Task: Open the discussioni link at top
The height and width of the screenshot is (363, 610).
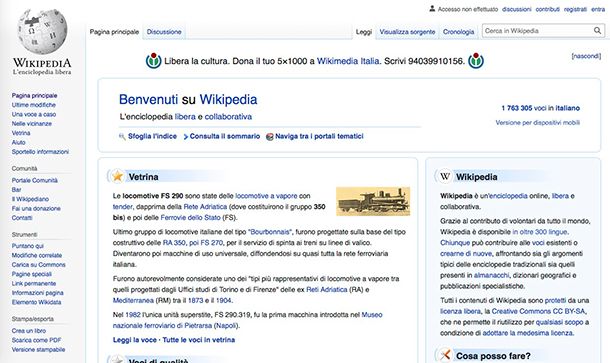Action: click(517, 9)
